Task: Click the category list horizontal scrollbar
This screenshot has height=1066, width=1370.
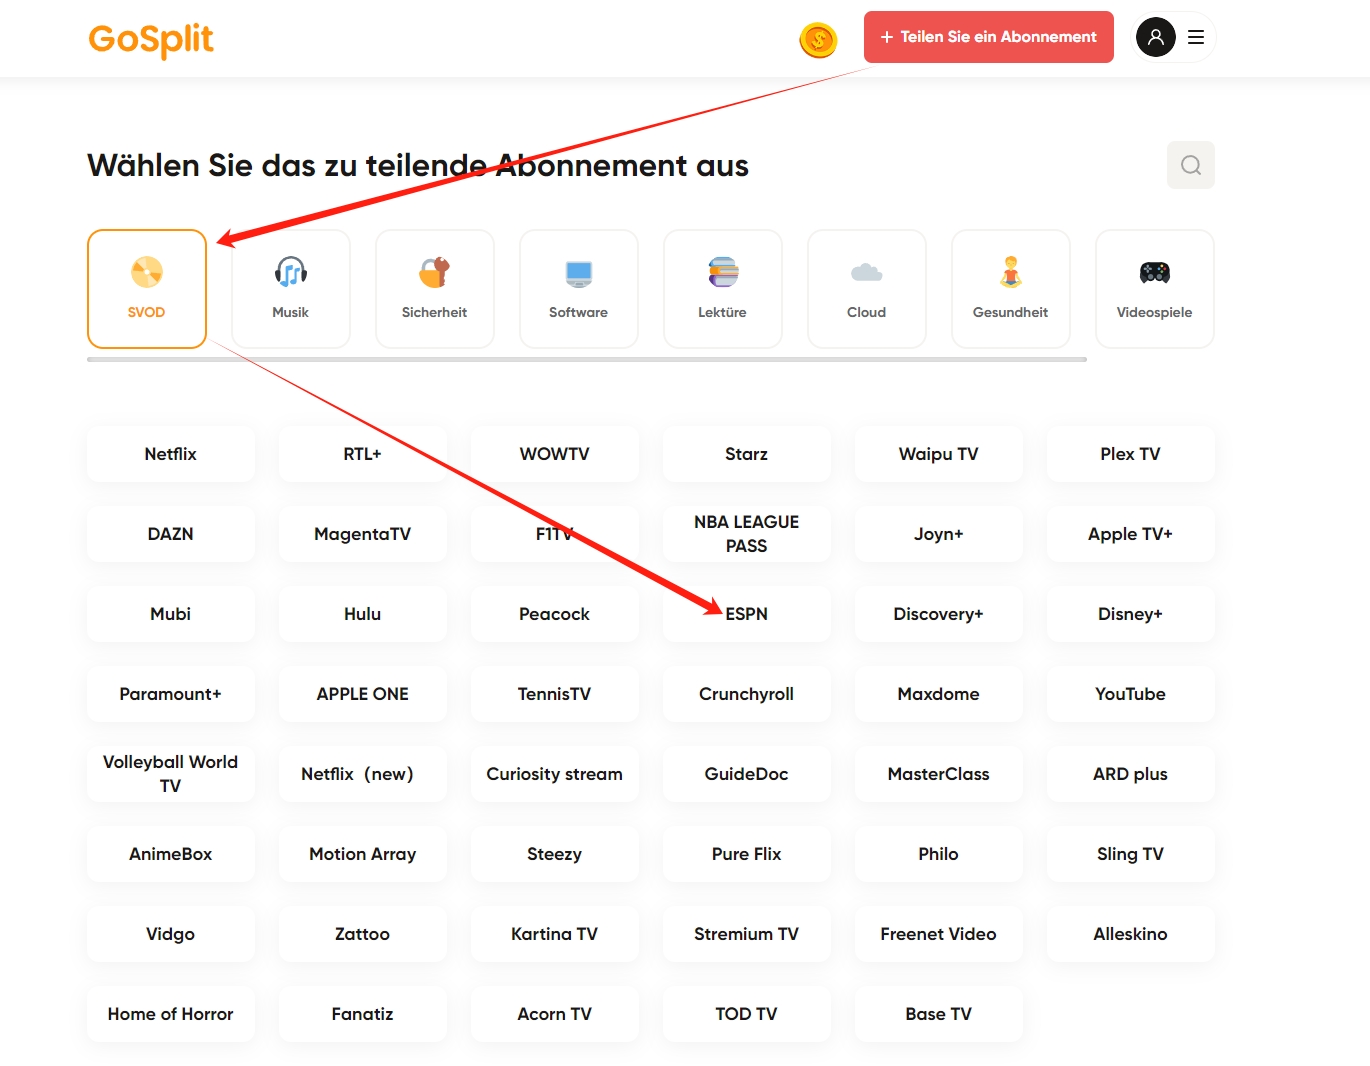Action: click(587, 359)
